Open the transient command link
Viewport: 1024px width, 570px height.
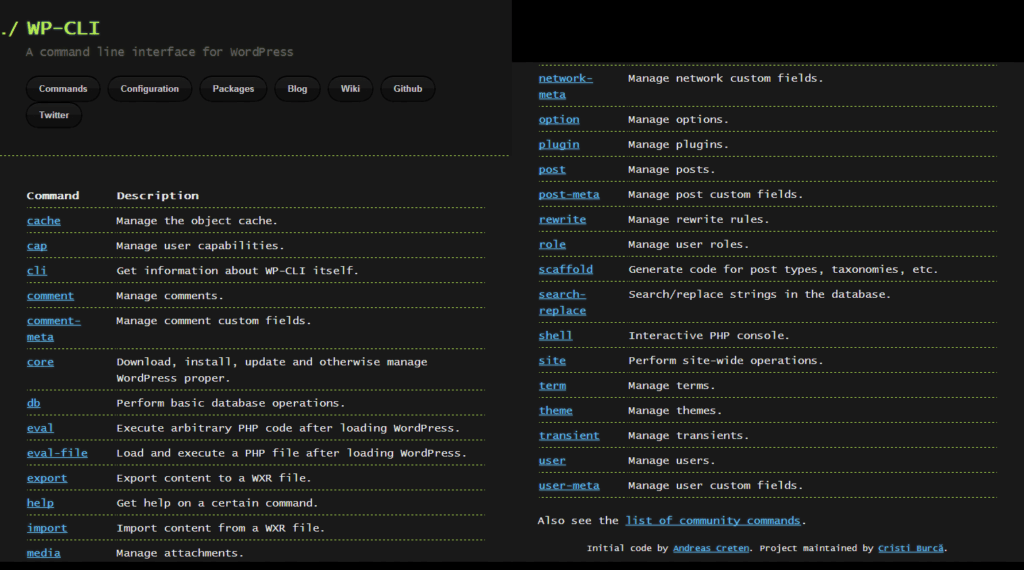pos(569,435)
